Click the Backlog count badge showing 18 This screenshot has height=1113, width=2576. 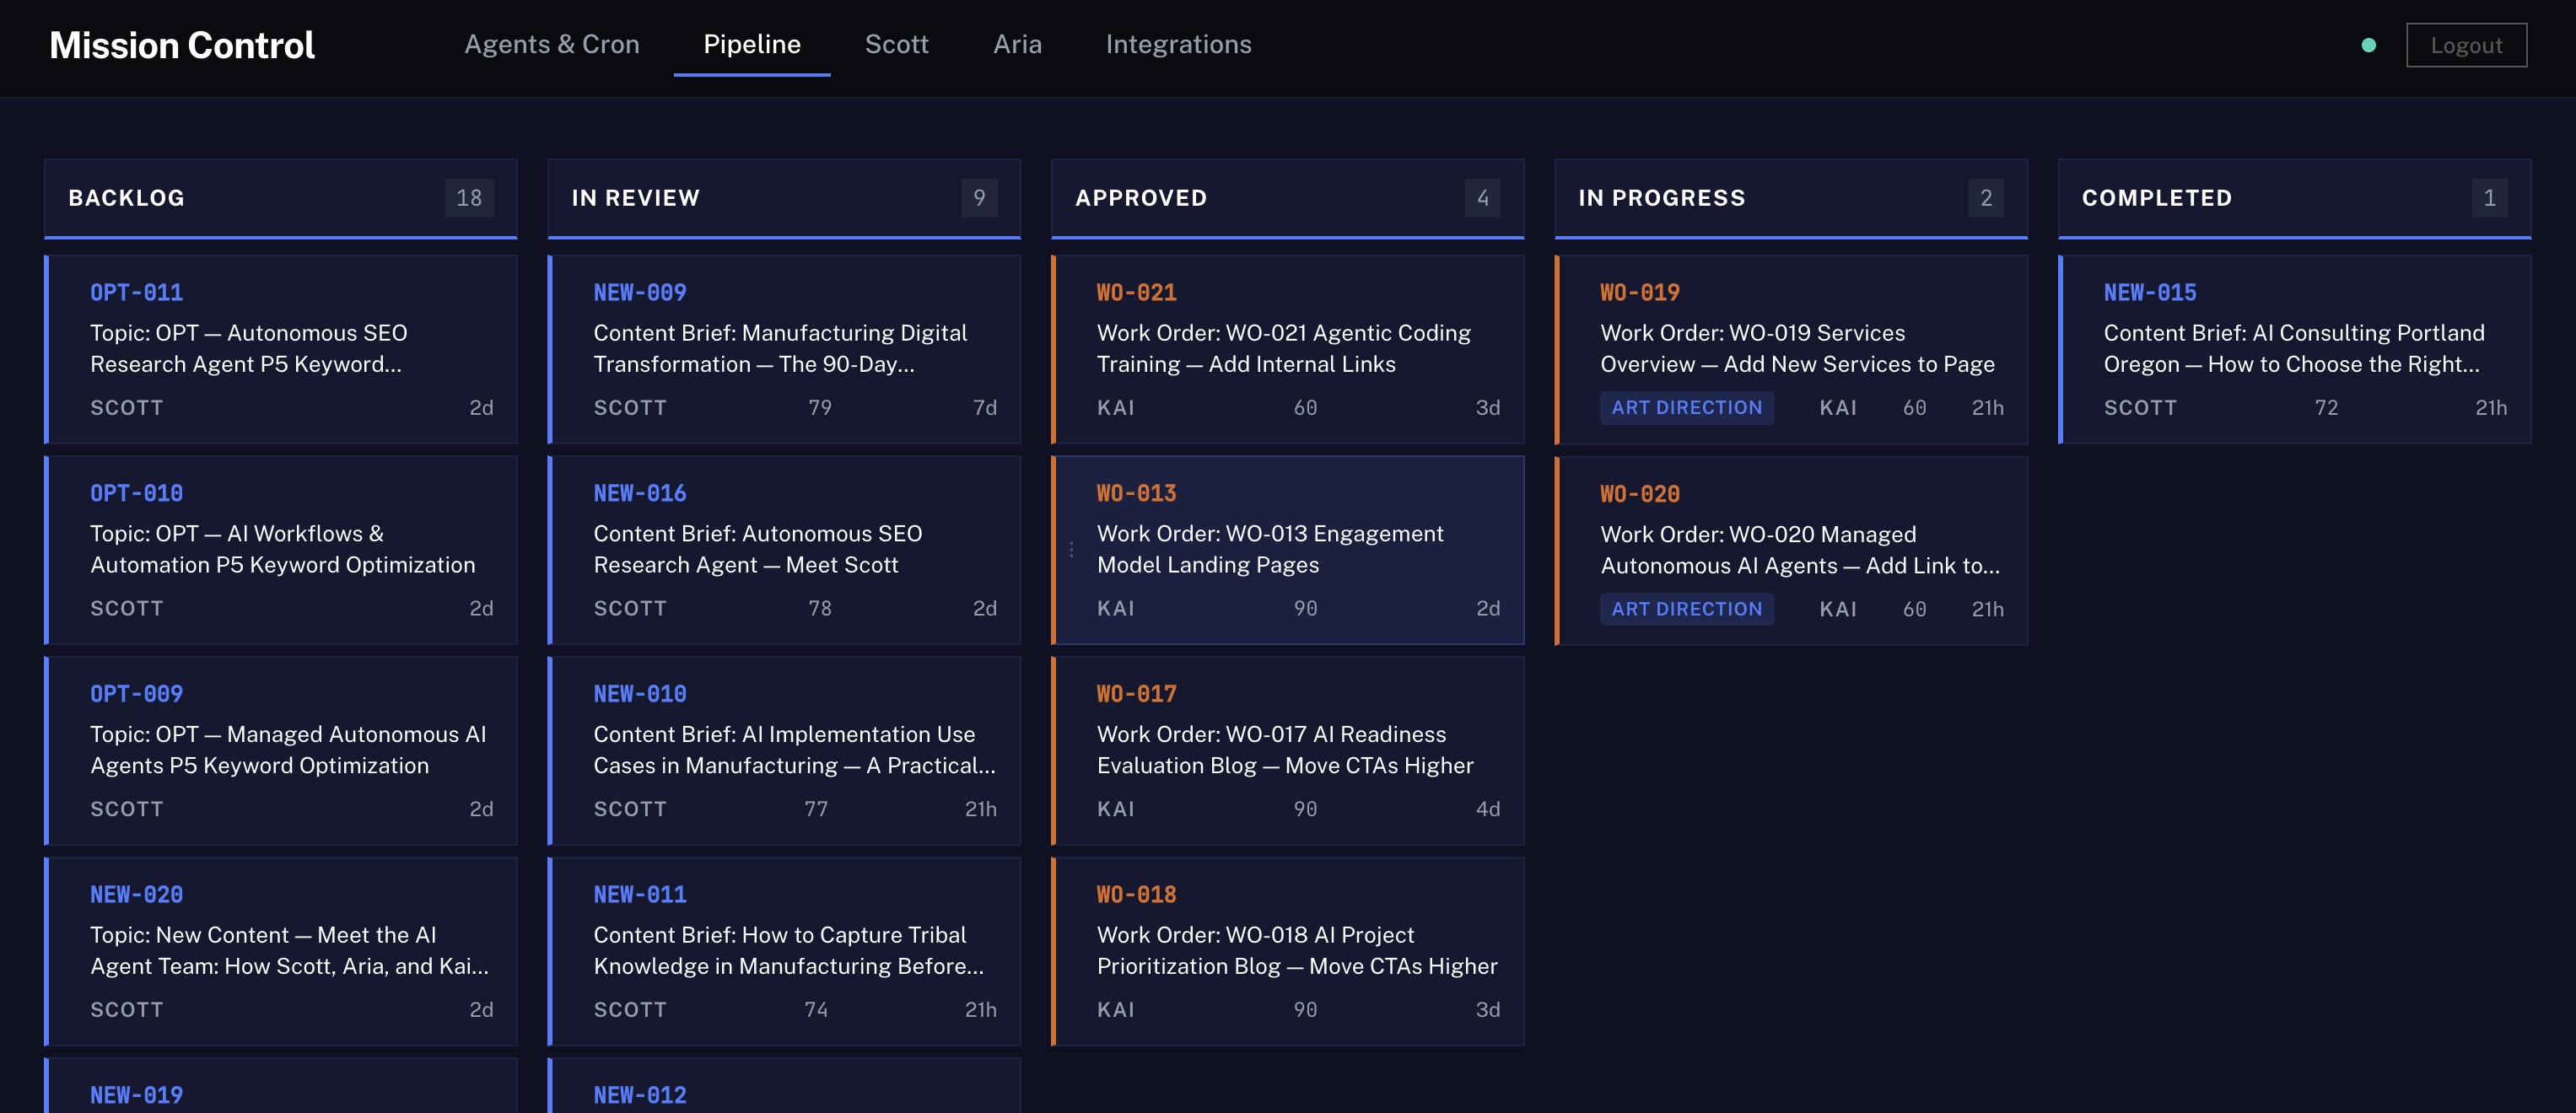[469, 198]
